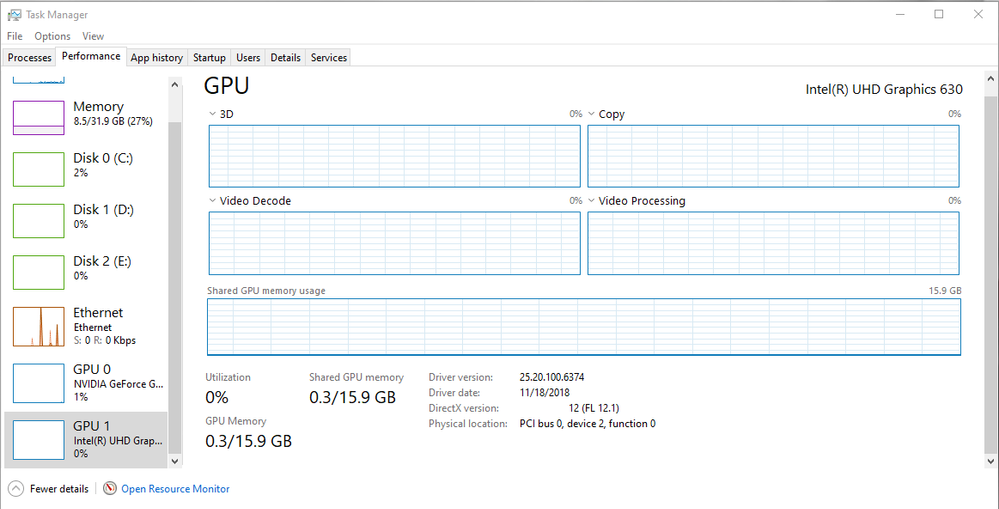Select the GPU 0 NVIDIA graph icon
The height and width of the screenshot is (509, 999).
coord(38,383)
